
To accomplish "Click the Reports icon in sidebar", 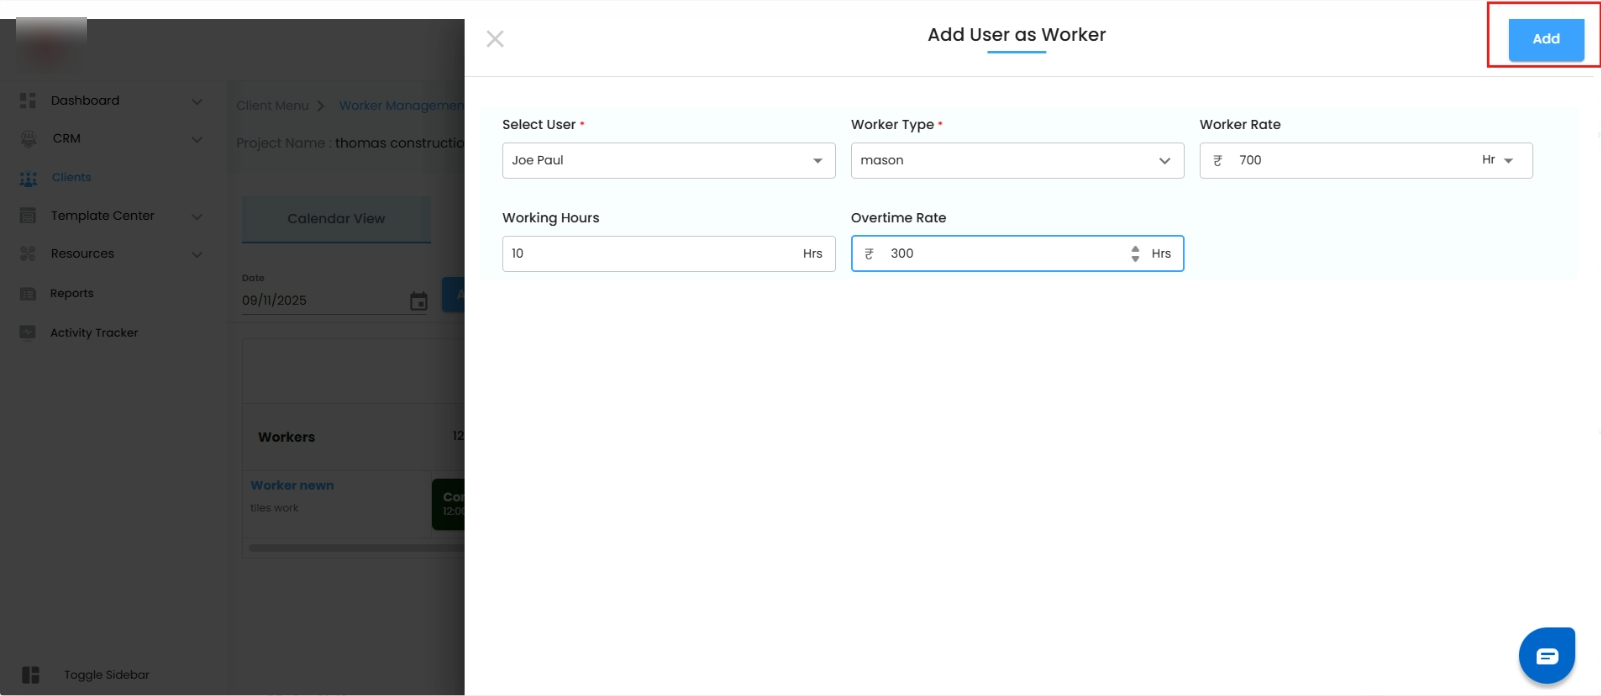I will point(28,294).
